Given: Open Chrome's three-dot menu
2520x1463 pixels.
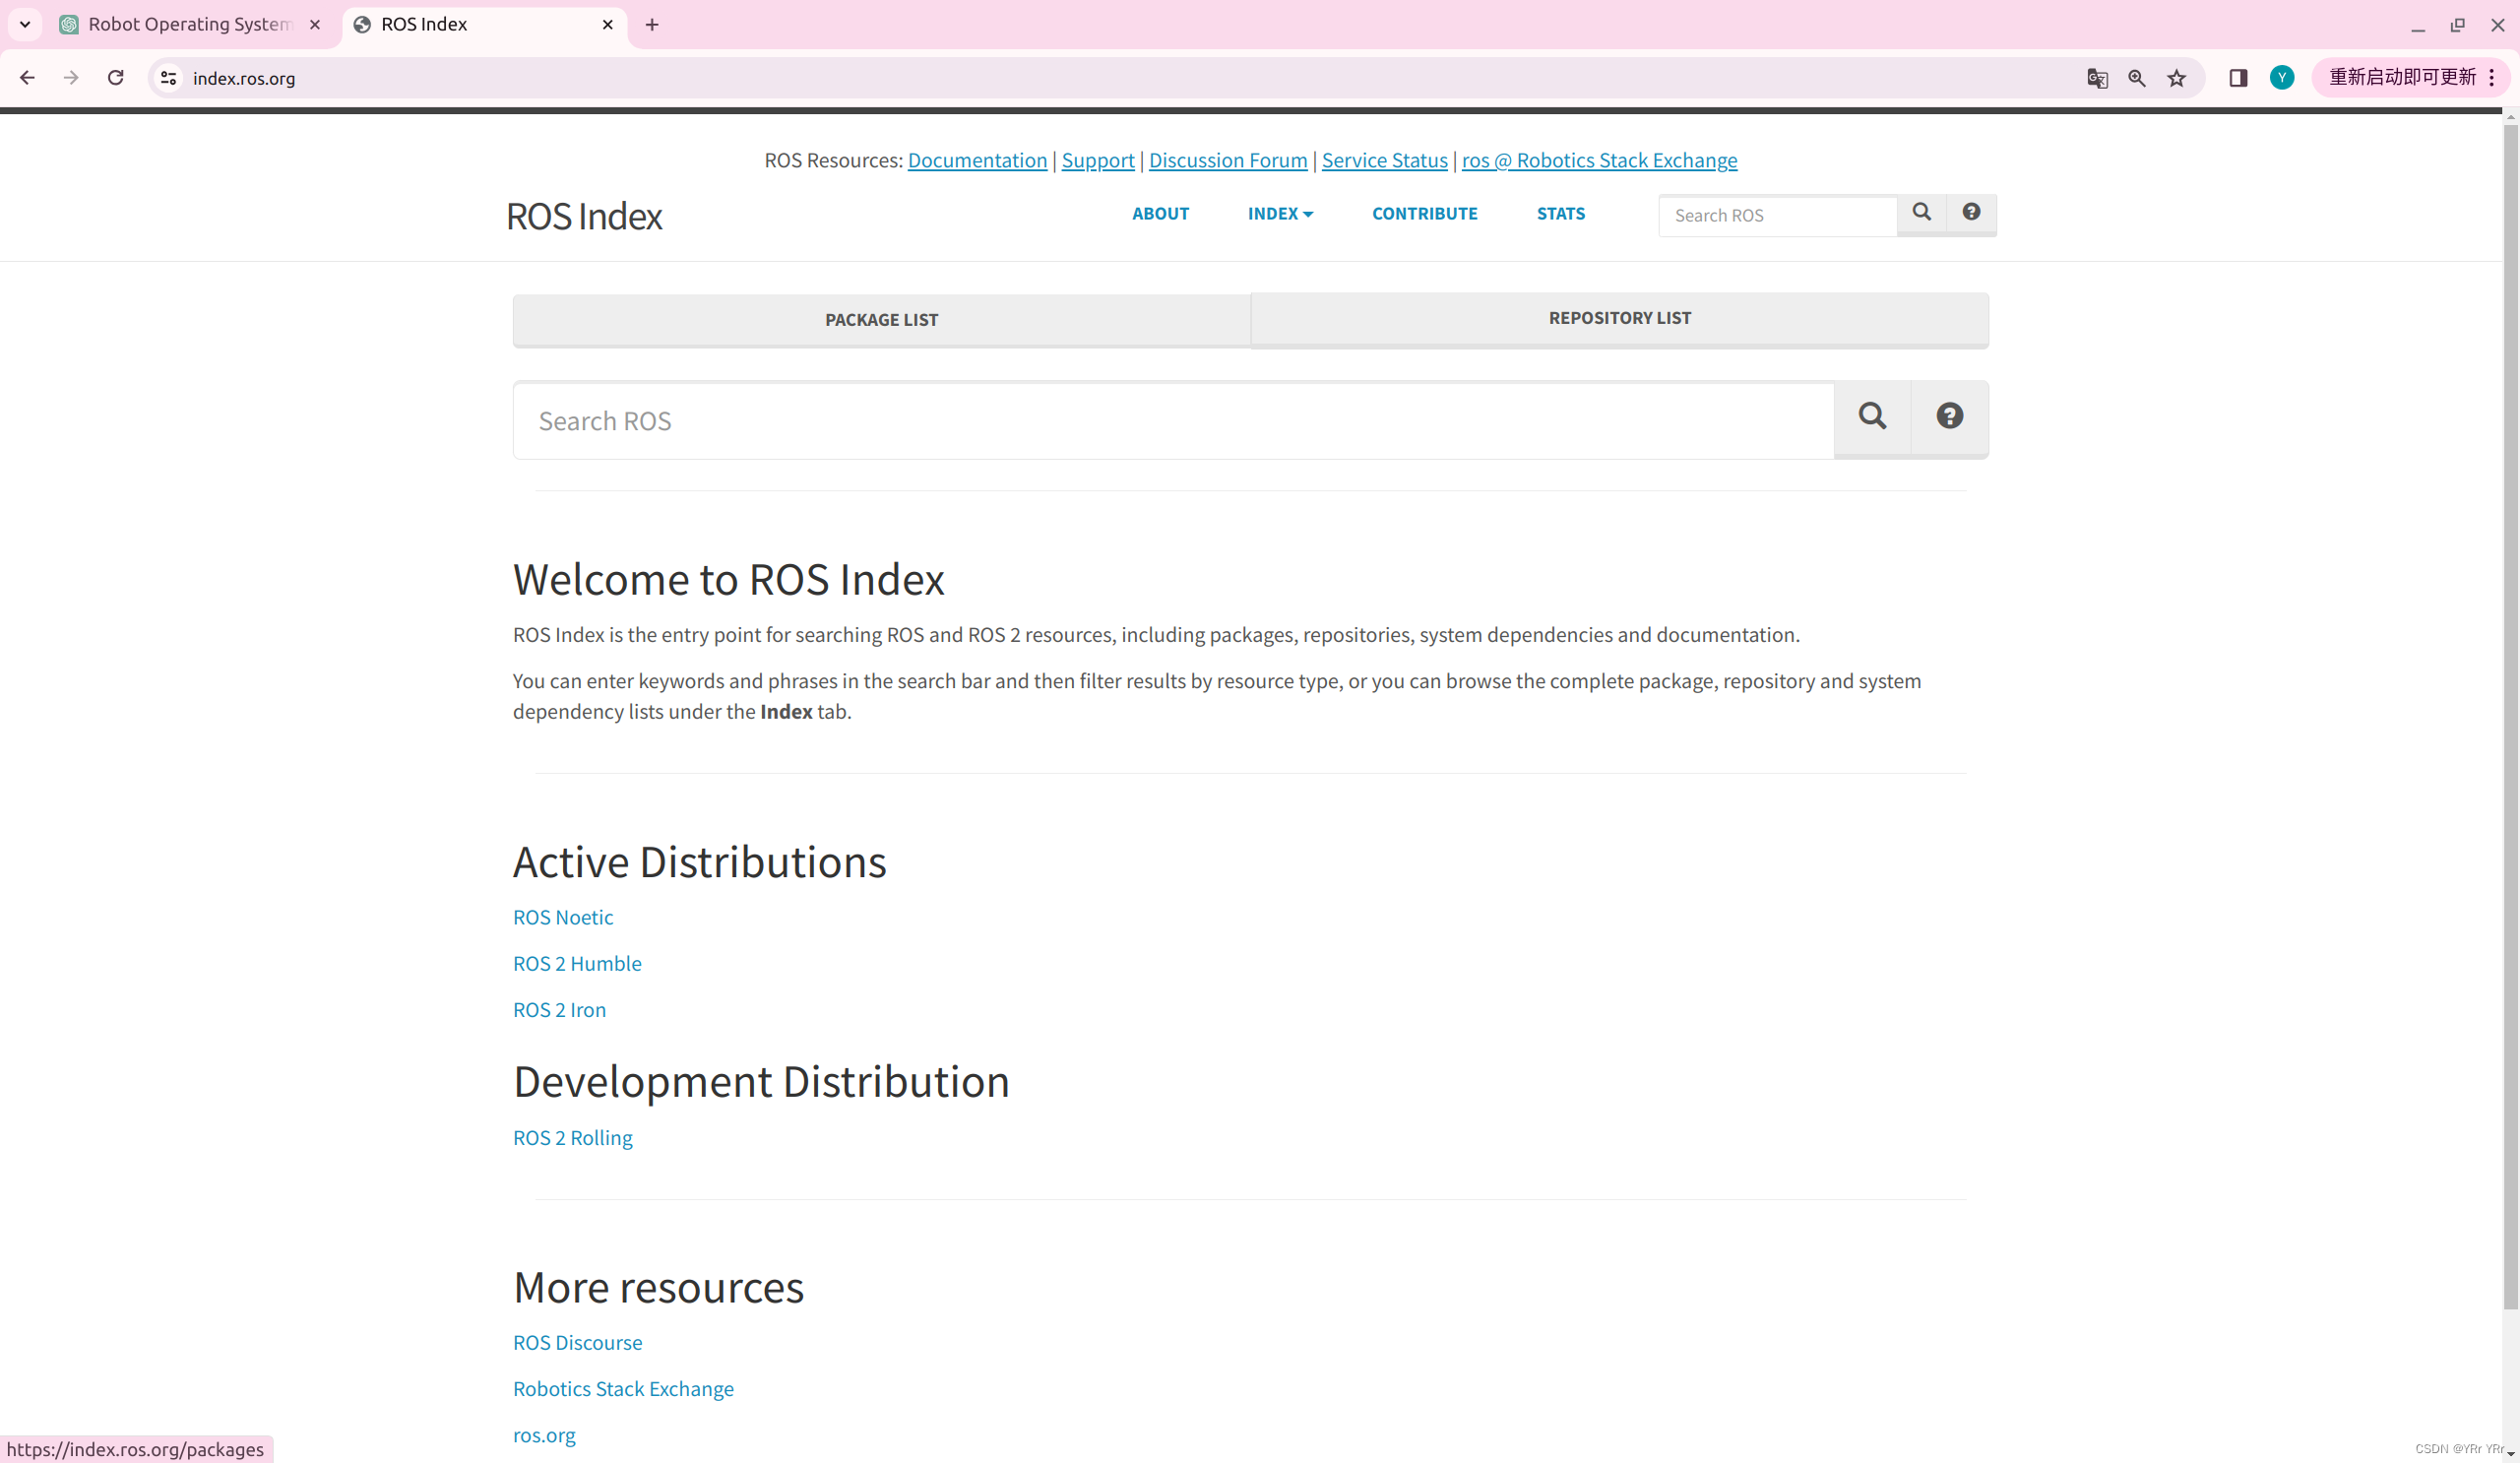Looking at the screenshot, I should [2492, 78].
